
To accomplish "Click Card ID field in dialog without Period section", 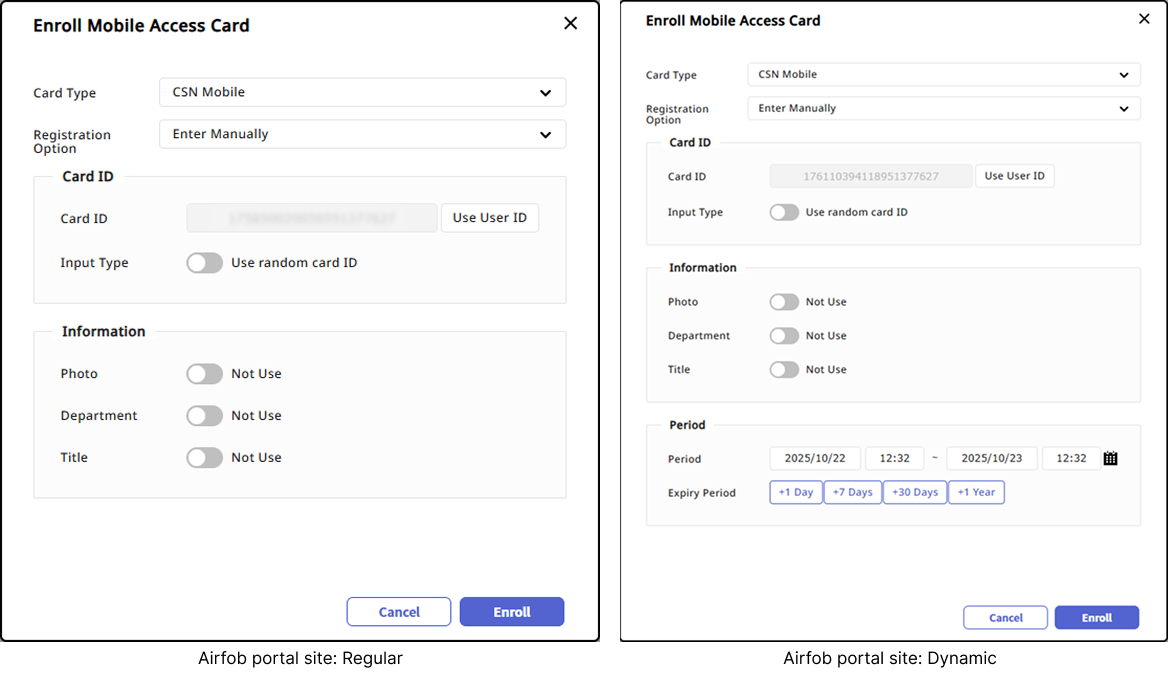I will tap(312, 218).
